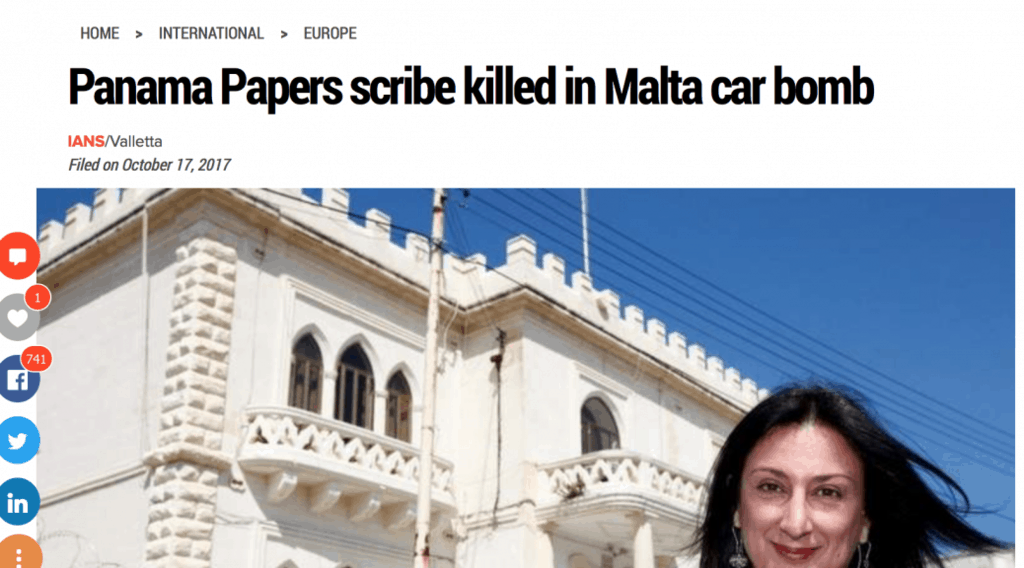Viewport: 1024px width, 568px height.
Task: Click the Panama Papers scribe headline
Action: tap(471, 87)
